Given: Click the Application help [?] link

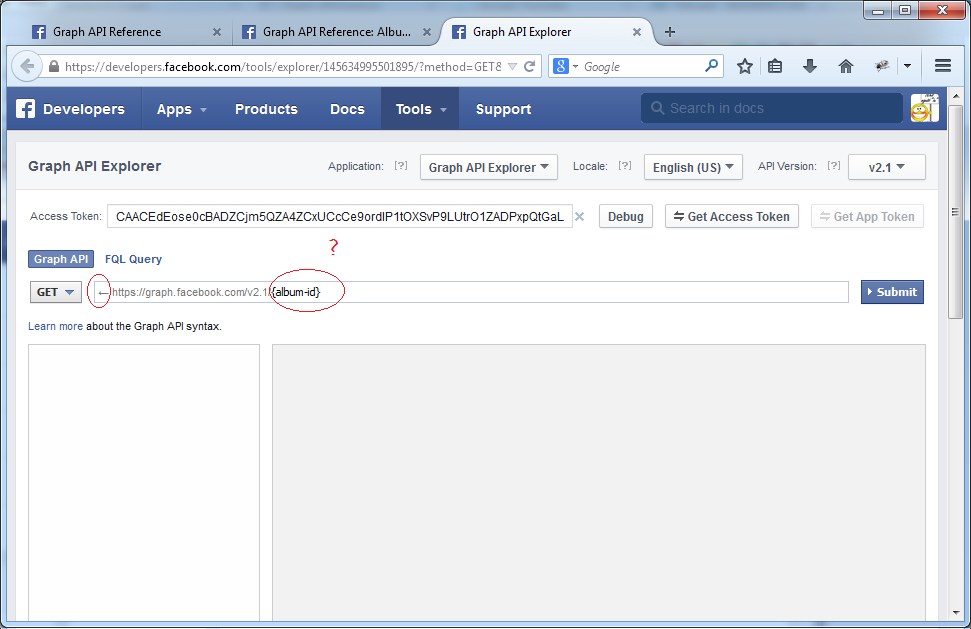Looking at the screenshot, I should pyautogui.click(x=401, y=166).
